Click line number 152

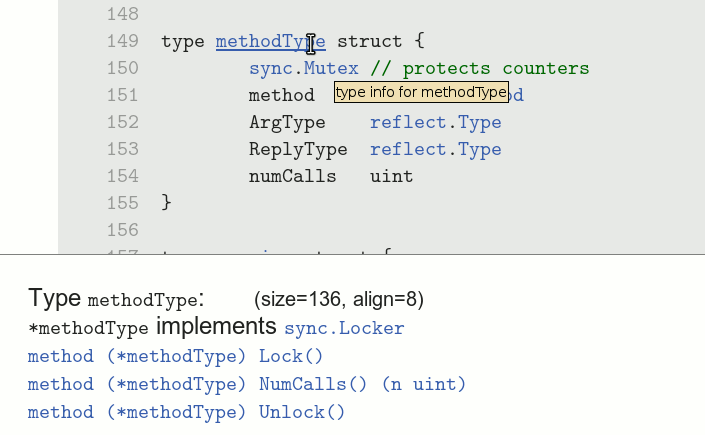pyautogui.click(x=121, y=123)
